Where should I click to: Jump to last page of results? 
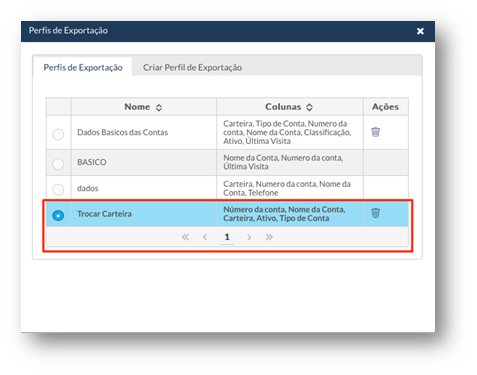point(269,237)
